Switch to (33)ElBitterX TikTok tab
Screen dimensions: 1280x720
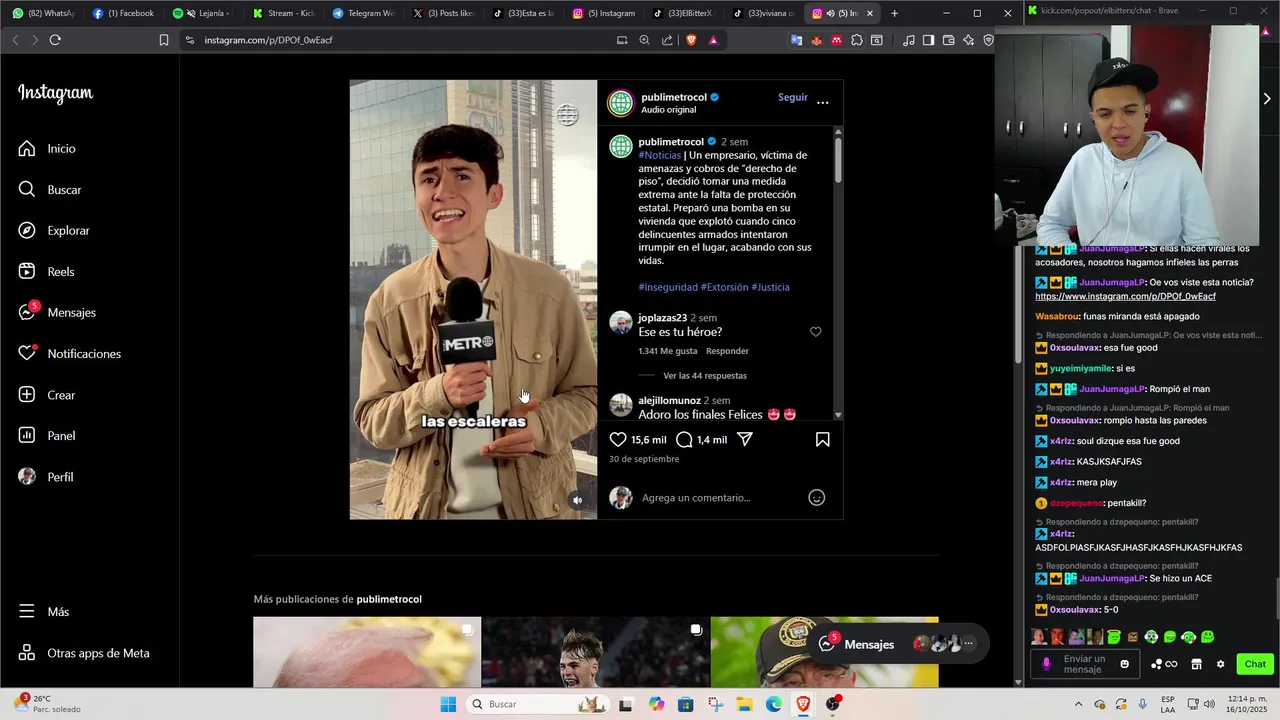(682, 13)
